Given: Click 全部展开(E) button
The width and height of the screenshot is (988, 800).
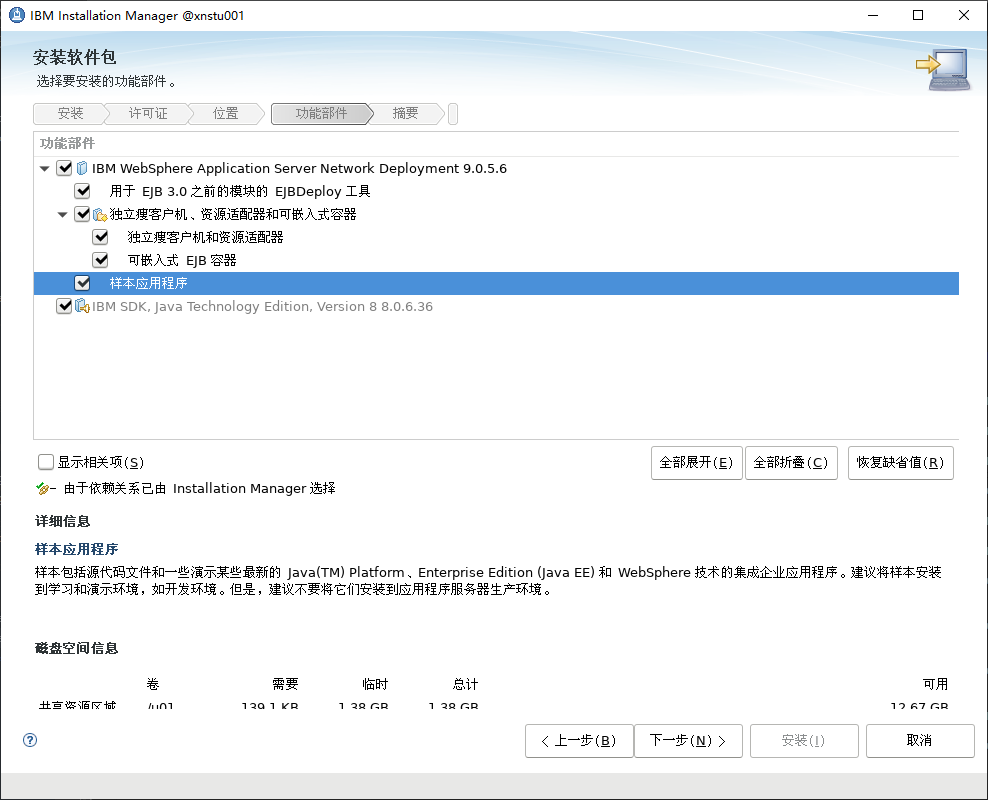Looking at the screenshot, I should pyautogui.click(x=696, y=463).
